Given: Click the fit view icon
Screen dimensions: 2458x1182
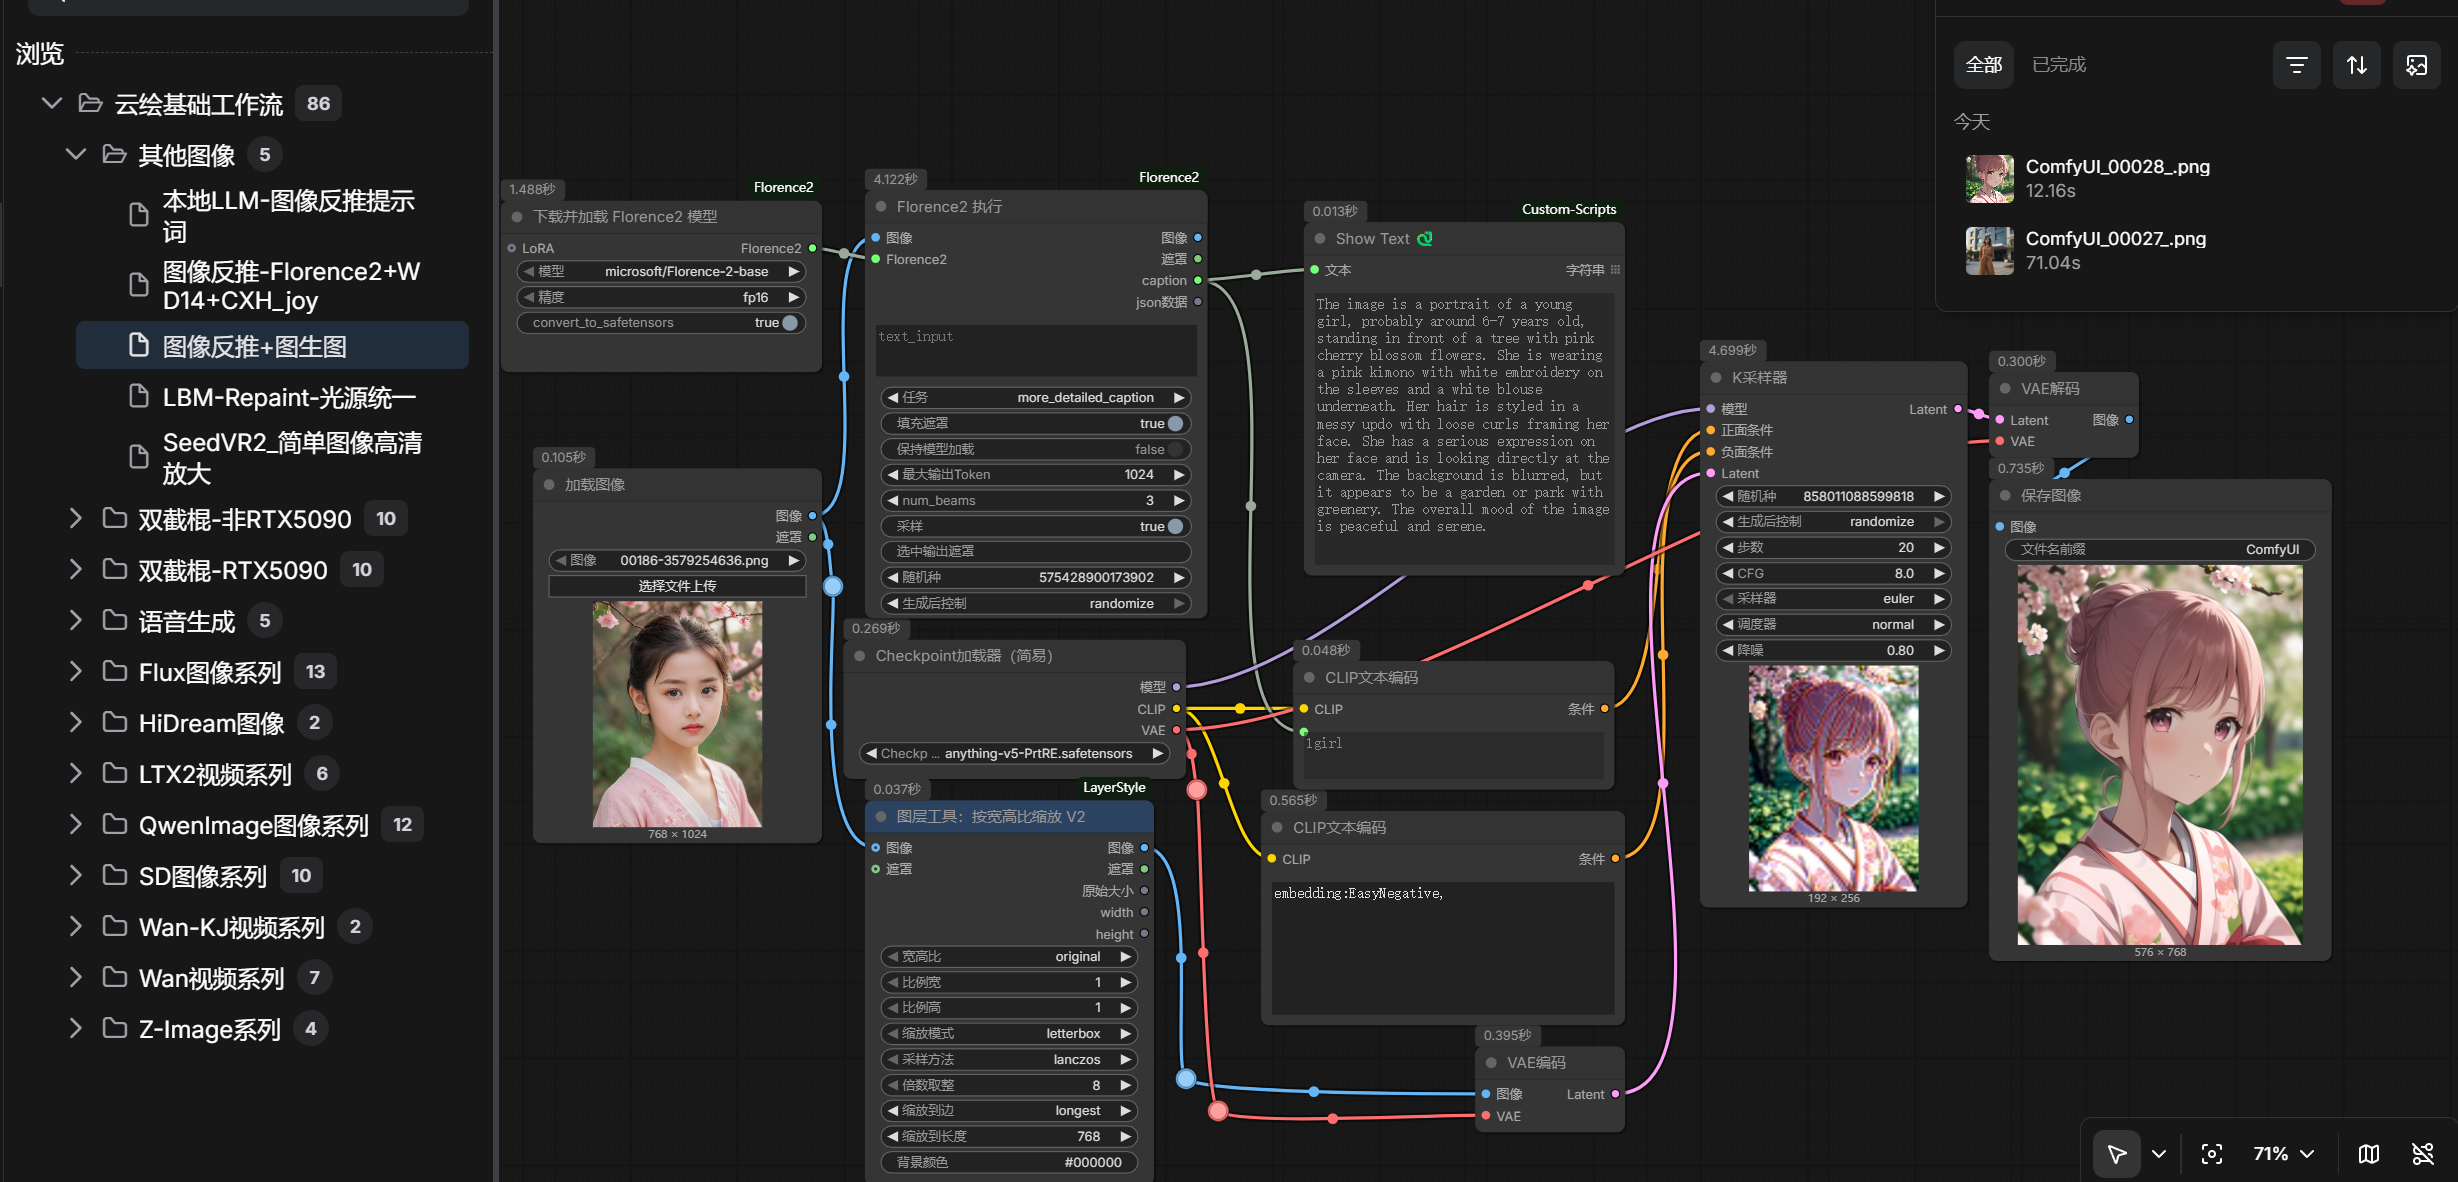Looking at the screenshot, I should click(2212, 1154).
